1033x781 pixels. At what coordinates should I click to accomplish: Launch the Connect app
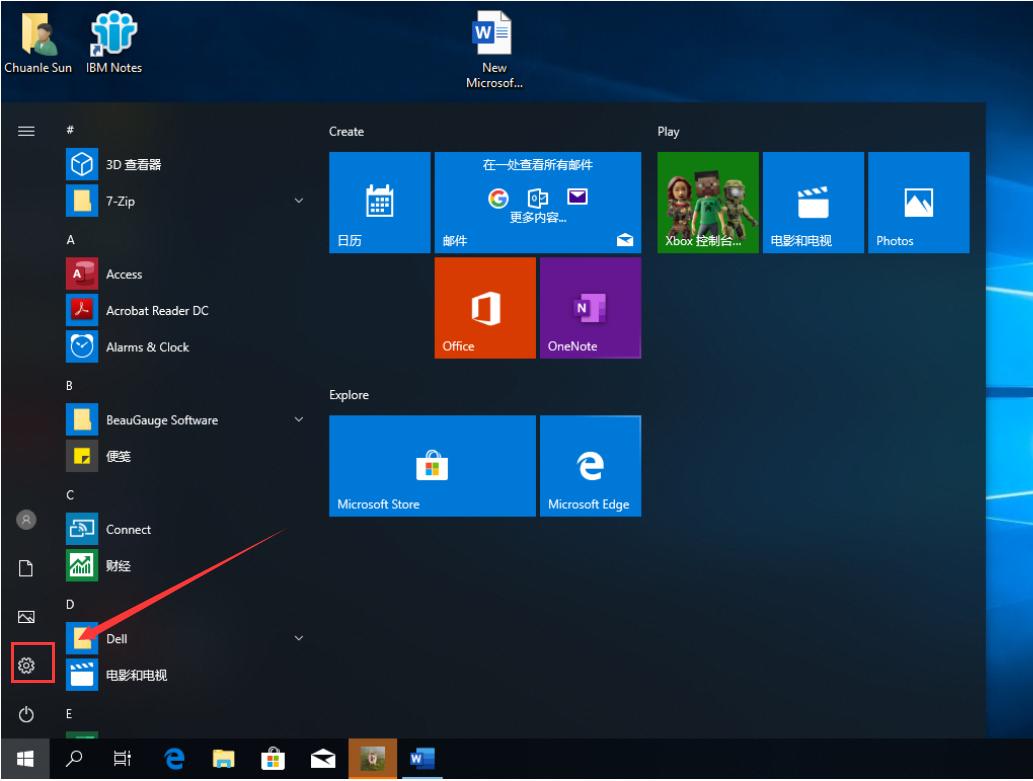pyautogui.click(x=130, y=529)
